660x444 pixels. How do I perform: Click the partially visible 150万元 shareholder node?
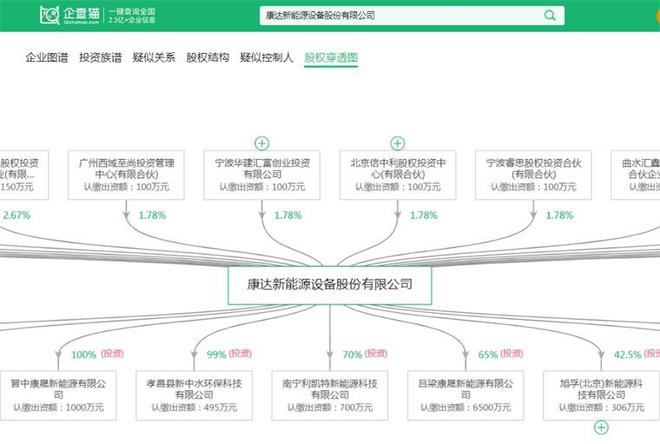coord(24,175)
